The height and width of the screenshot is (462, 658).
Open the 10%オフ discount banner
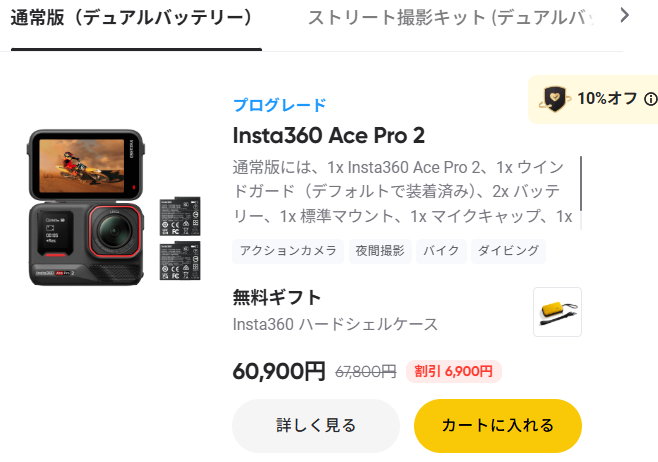593,99
